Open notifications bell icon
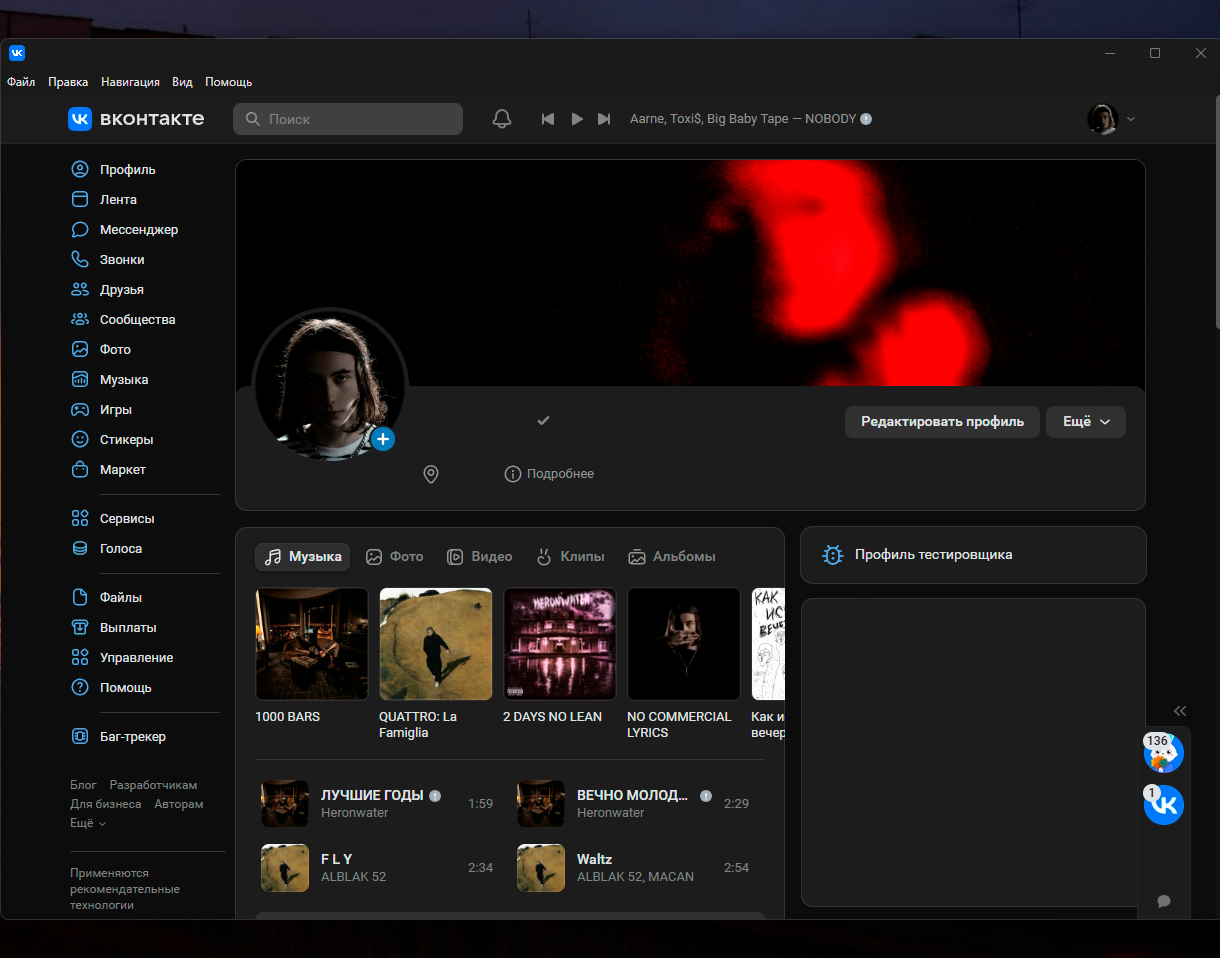Screen dimensions: 1220x958 tap(502, 119)
